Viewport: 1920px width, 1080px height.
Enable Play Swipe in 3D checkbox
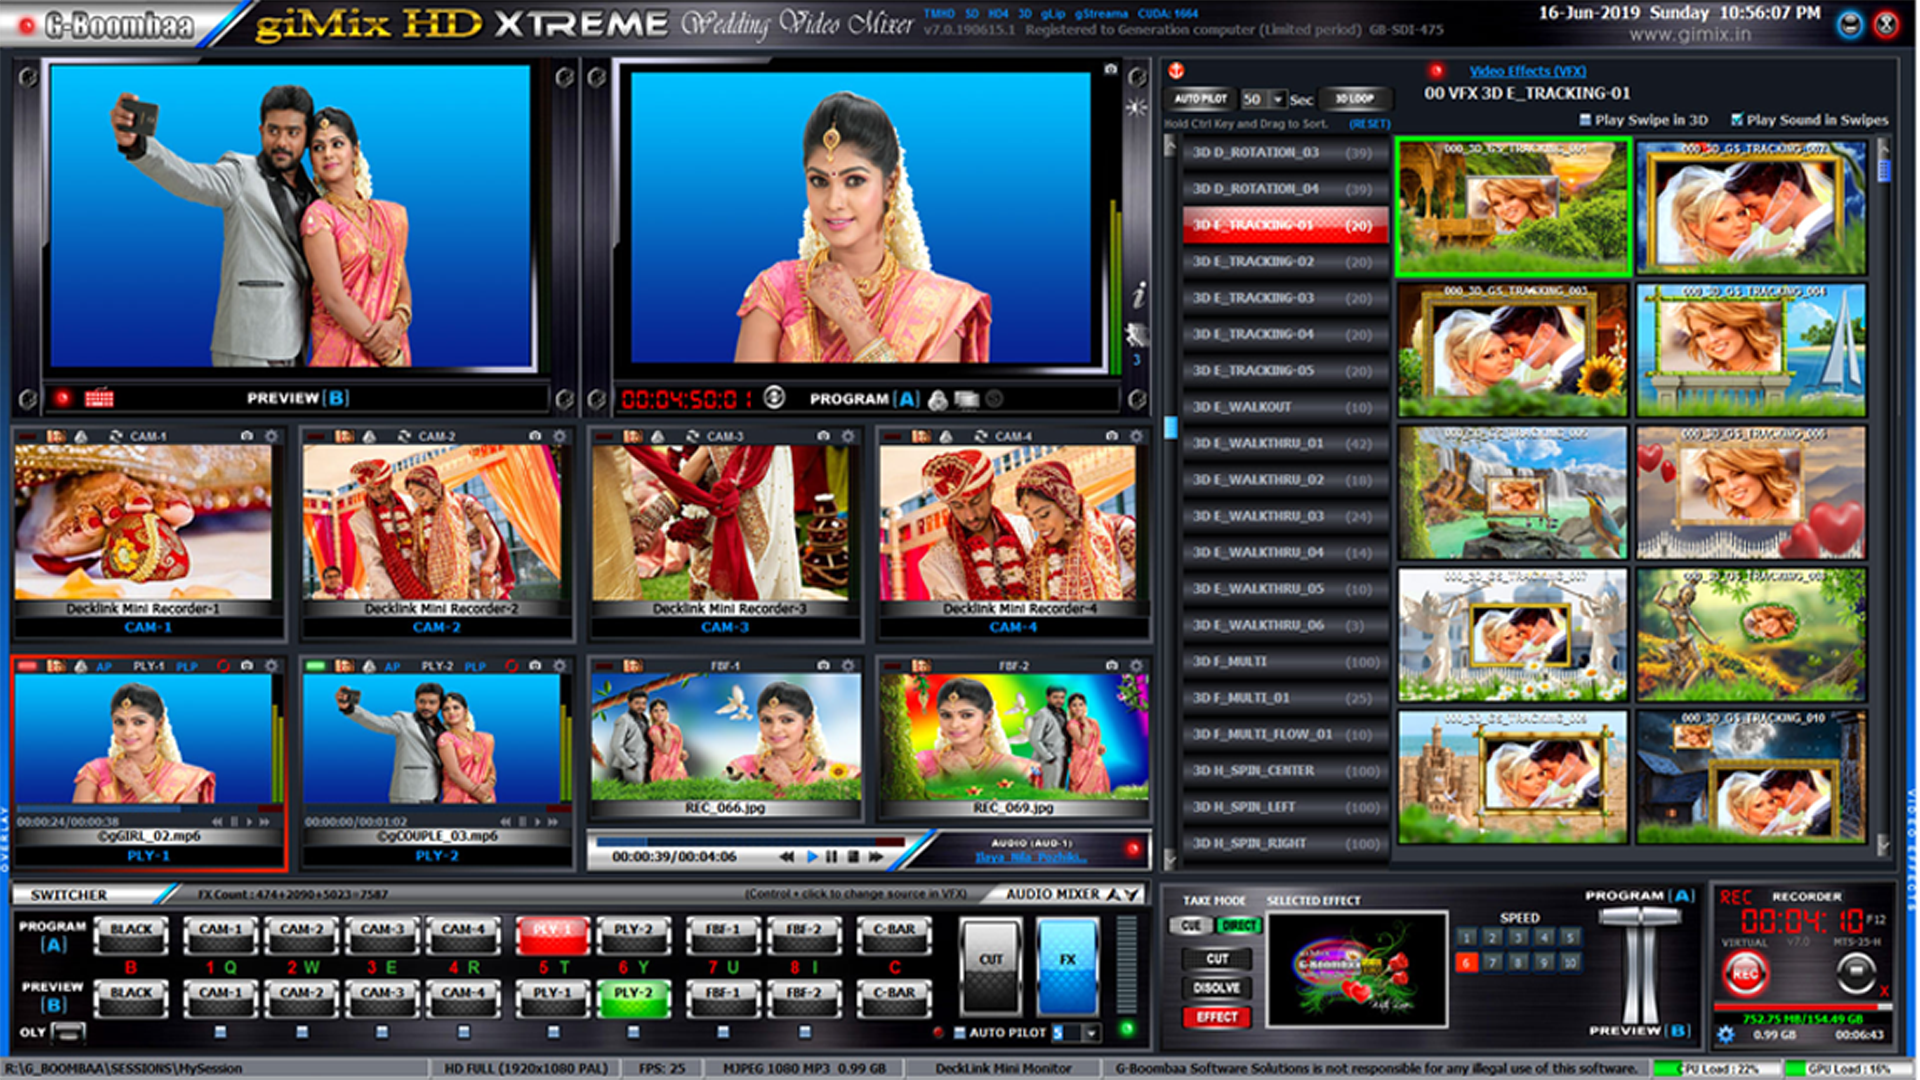(1585, 120)
